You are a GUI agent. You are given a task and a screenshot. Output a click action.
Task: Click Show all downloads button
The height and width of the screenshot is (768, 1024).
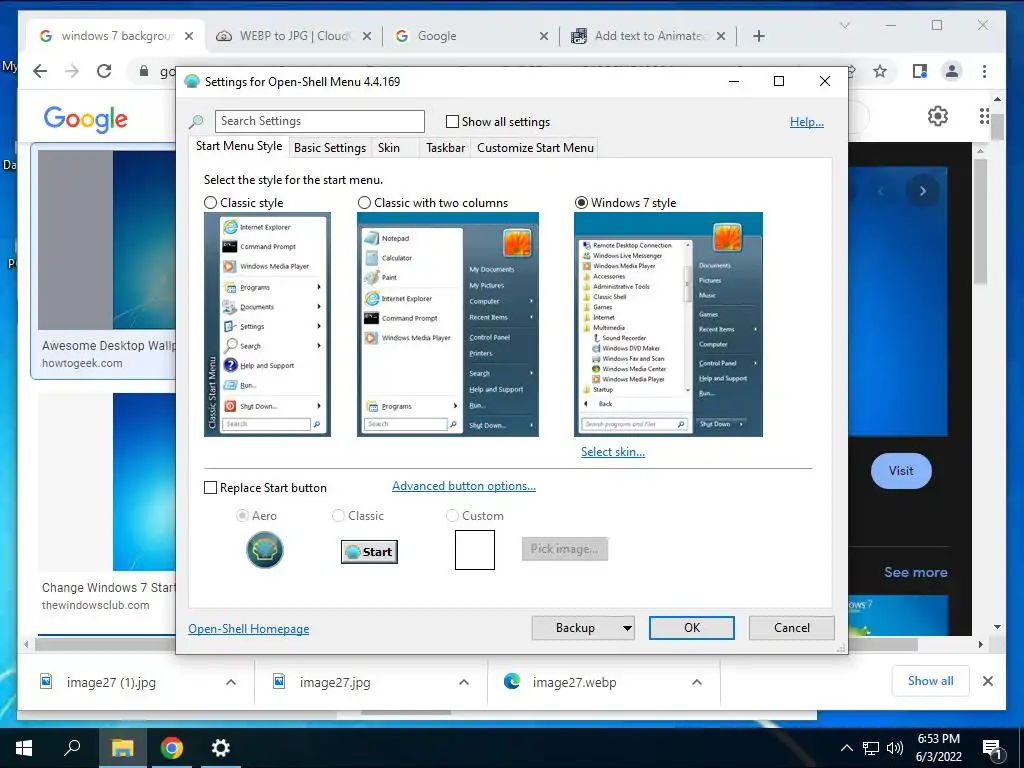click(x=931, y=681)
